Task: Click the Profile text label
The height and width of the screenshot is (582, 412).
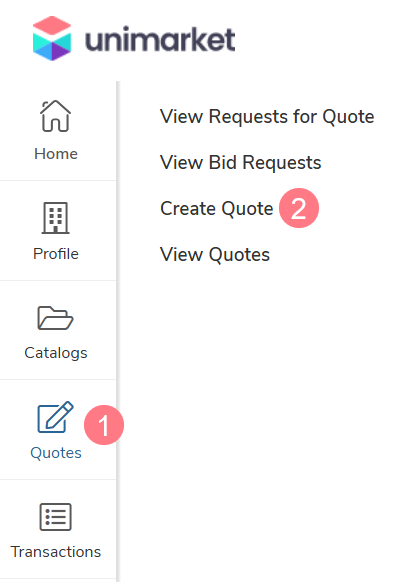Action: [56, 254]
